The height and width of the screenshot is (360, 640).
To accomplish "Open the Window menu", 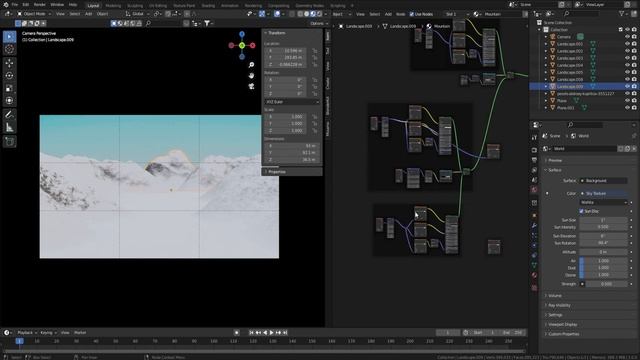I will [x=57, y=4].
